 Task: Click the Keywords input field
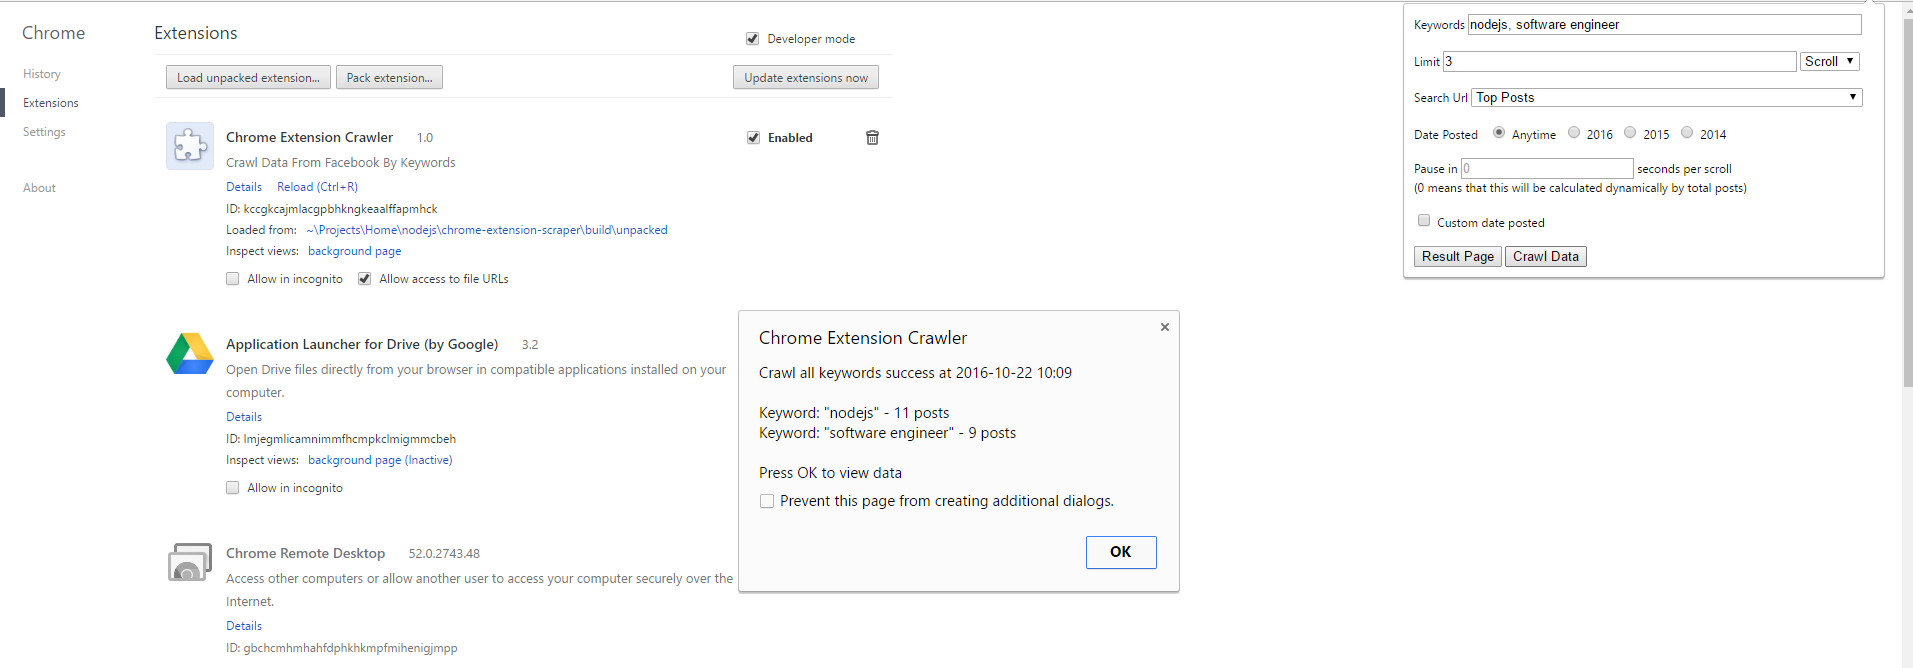1664,25
